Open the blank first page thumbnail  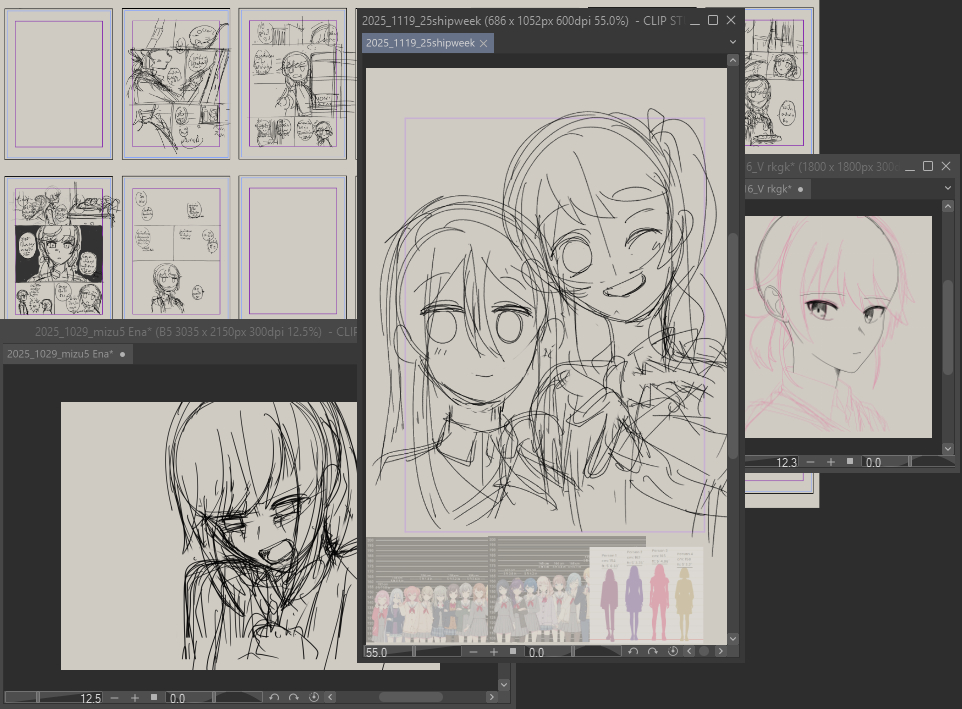59,84
